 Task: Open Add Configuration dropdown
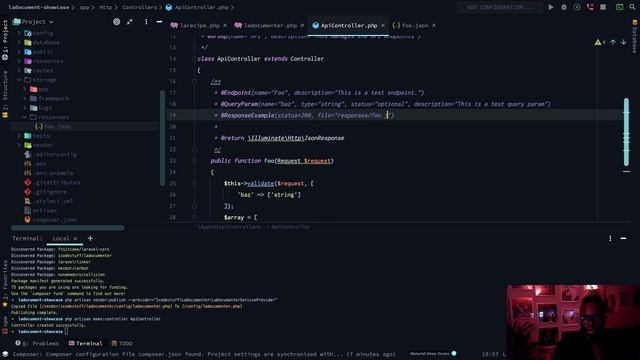500,7
